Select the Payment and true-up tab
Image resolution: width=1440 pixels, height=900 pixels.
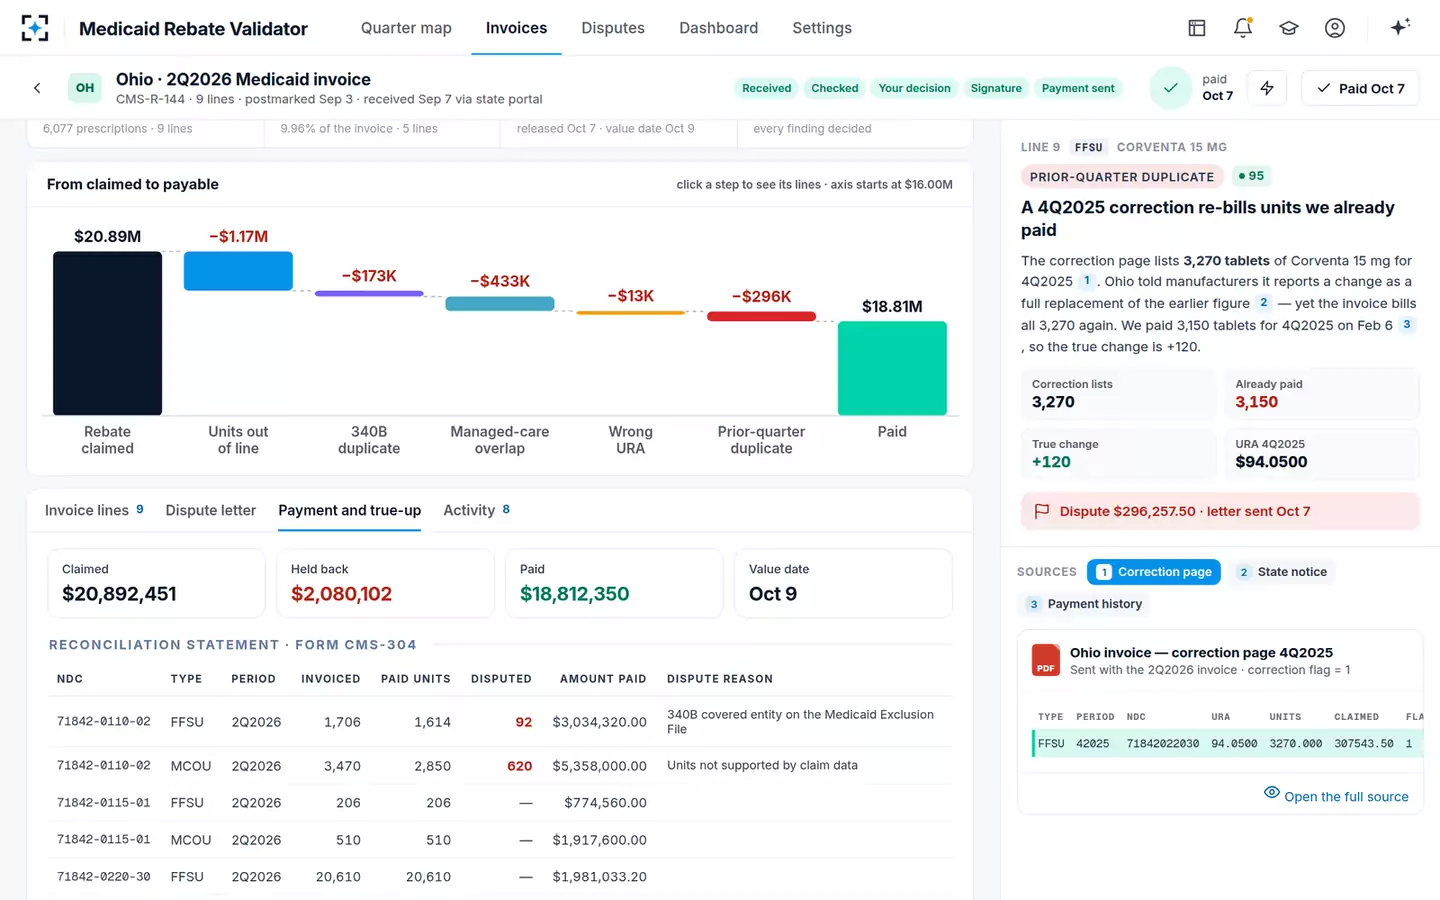coord(349,510)
